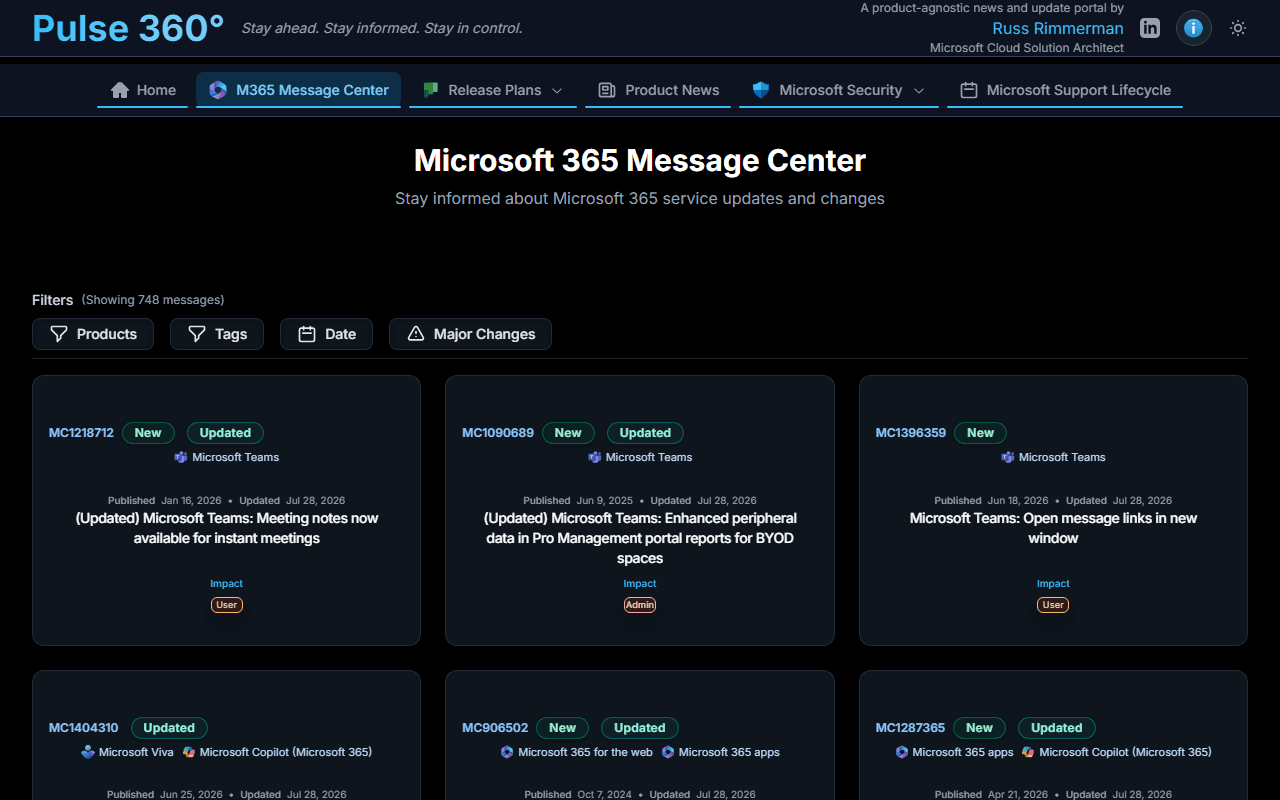
Task: Click the Home house icon
Action: coord(120,90)
